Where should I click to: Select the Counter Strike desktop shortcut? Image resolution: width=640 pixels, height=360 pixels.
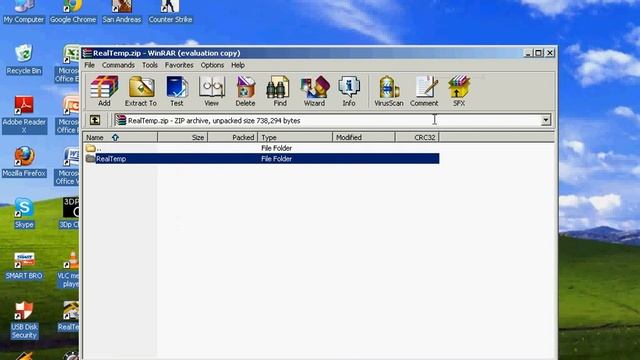coord(170,12)
